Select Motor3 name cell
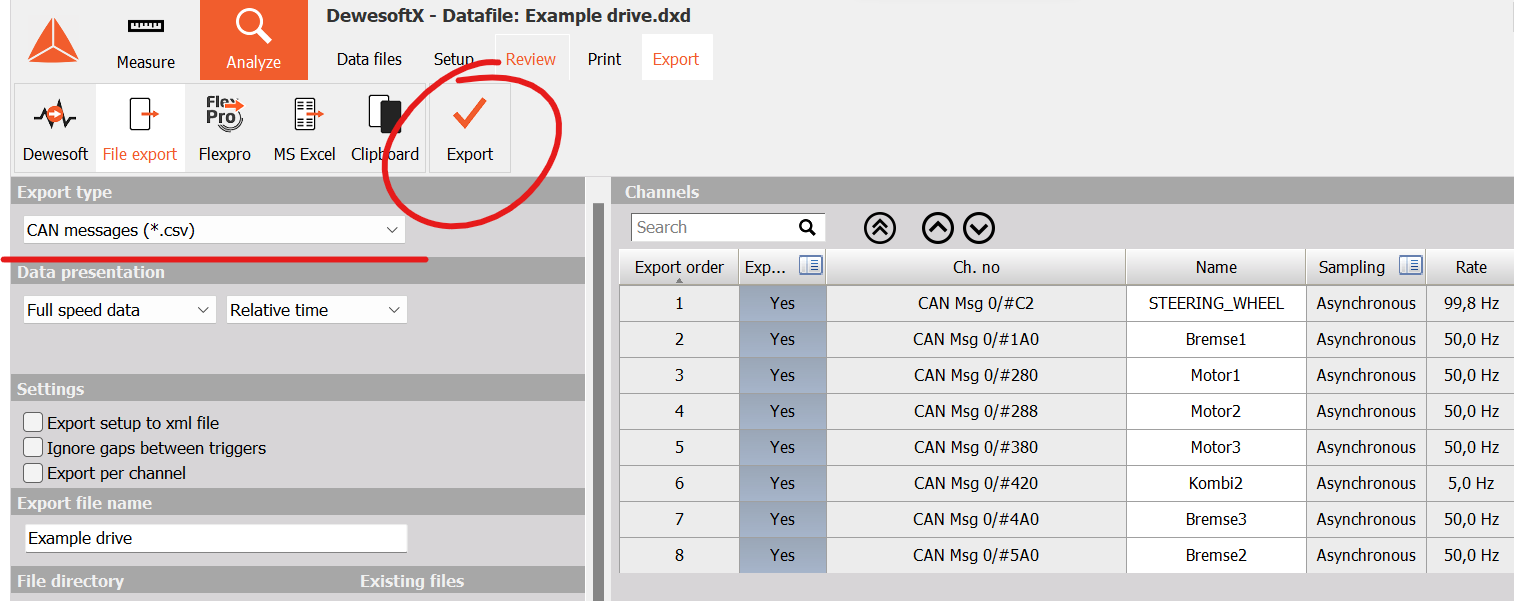The image size is (1514, 601). coord(1216,447)
